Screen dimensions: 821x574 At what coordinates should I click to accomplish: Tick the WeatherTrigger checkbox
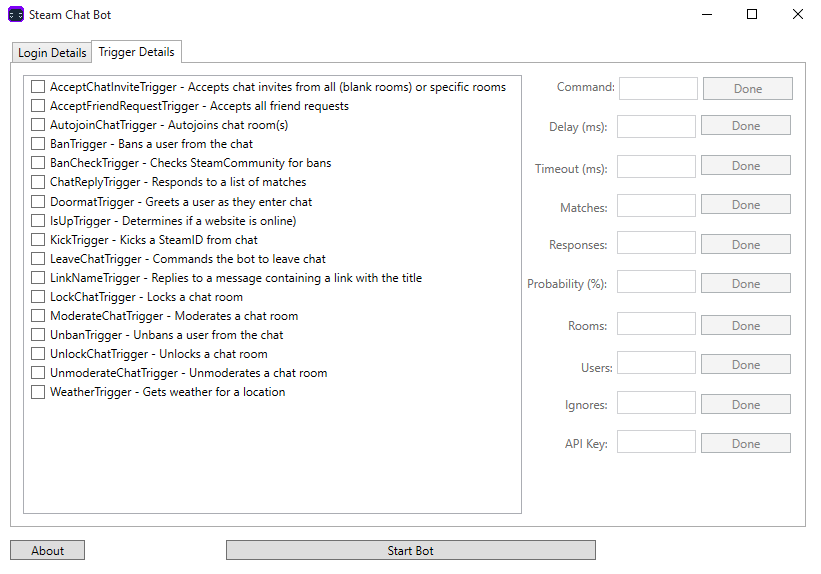coord(38,392)
